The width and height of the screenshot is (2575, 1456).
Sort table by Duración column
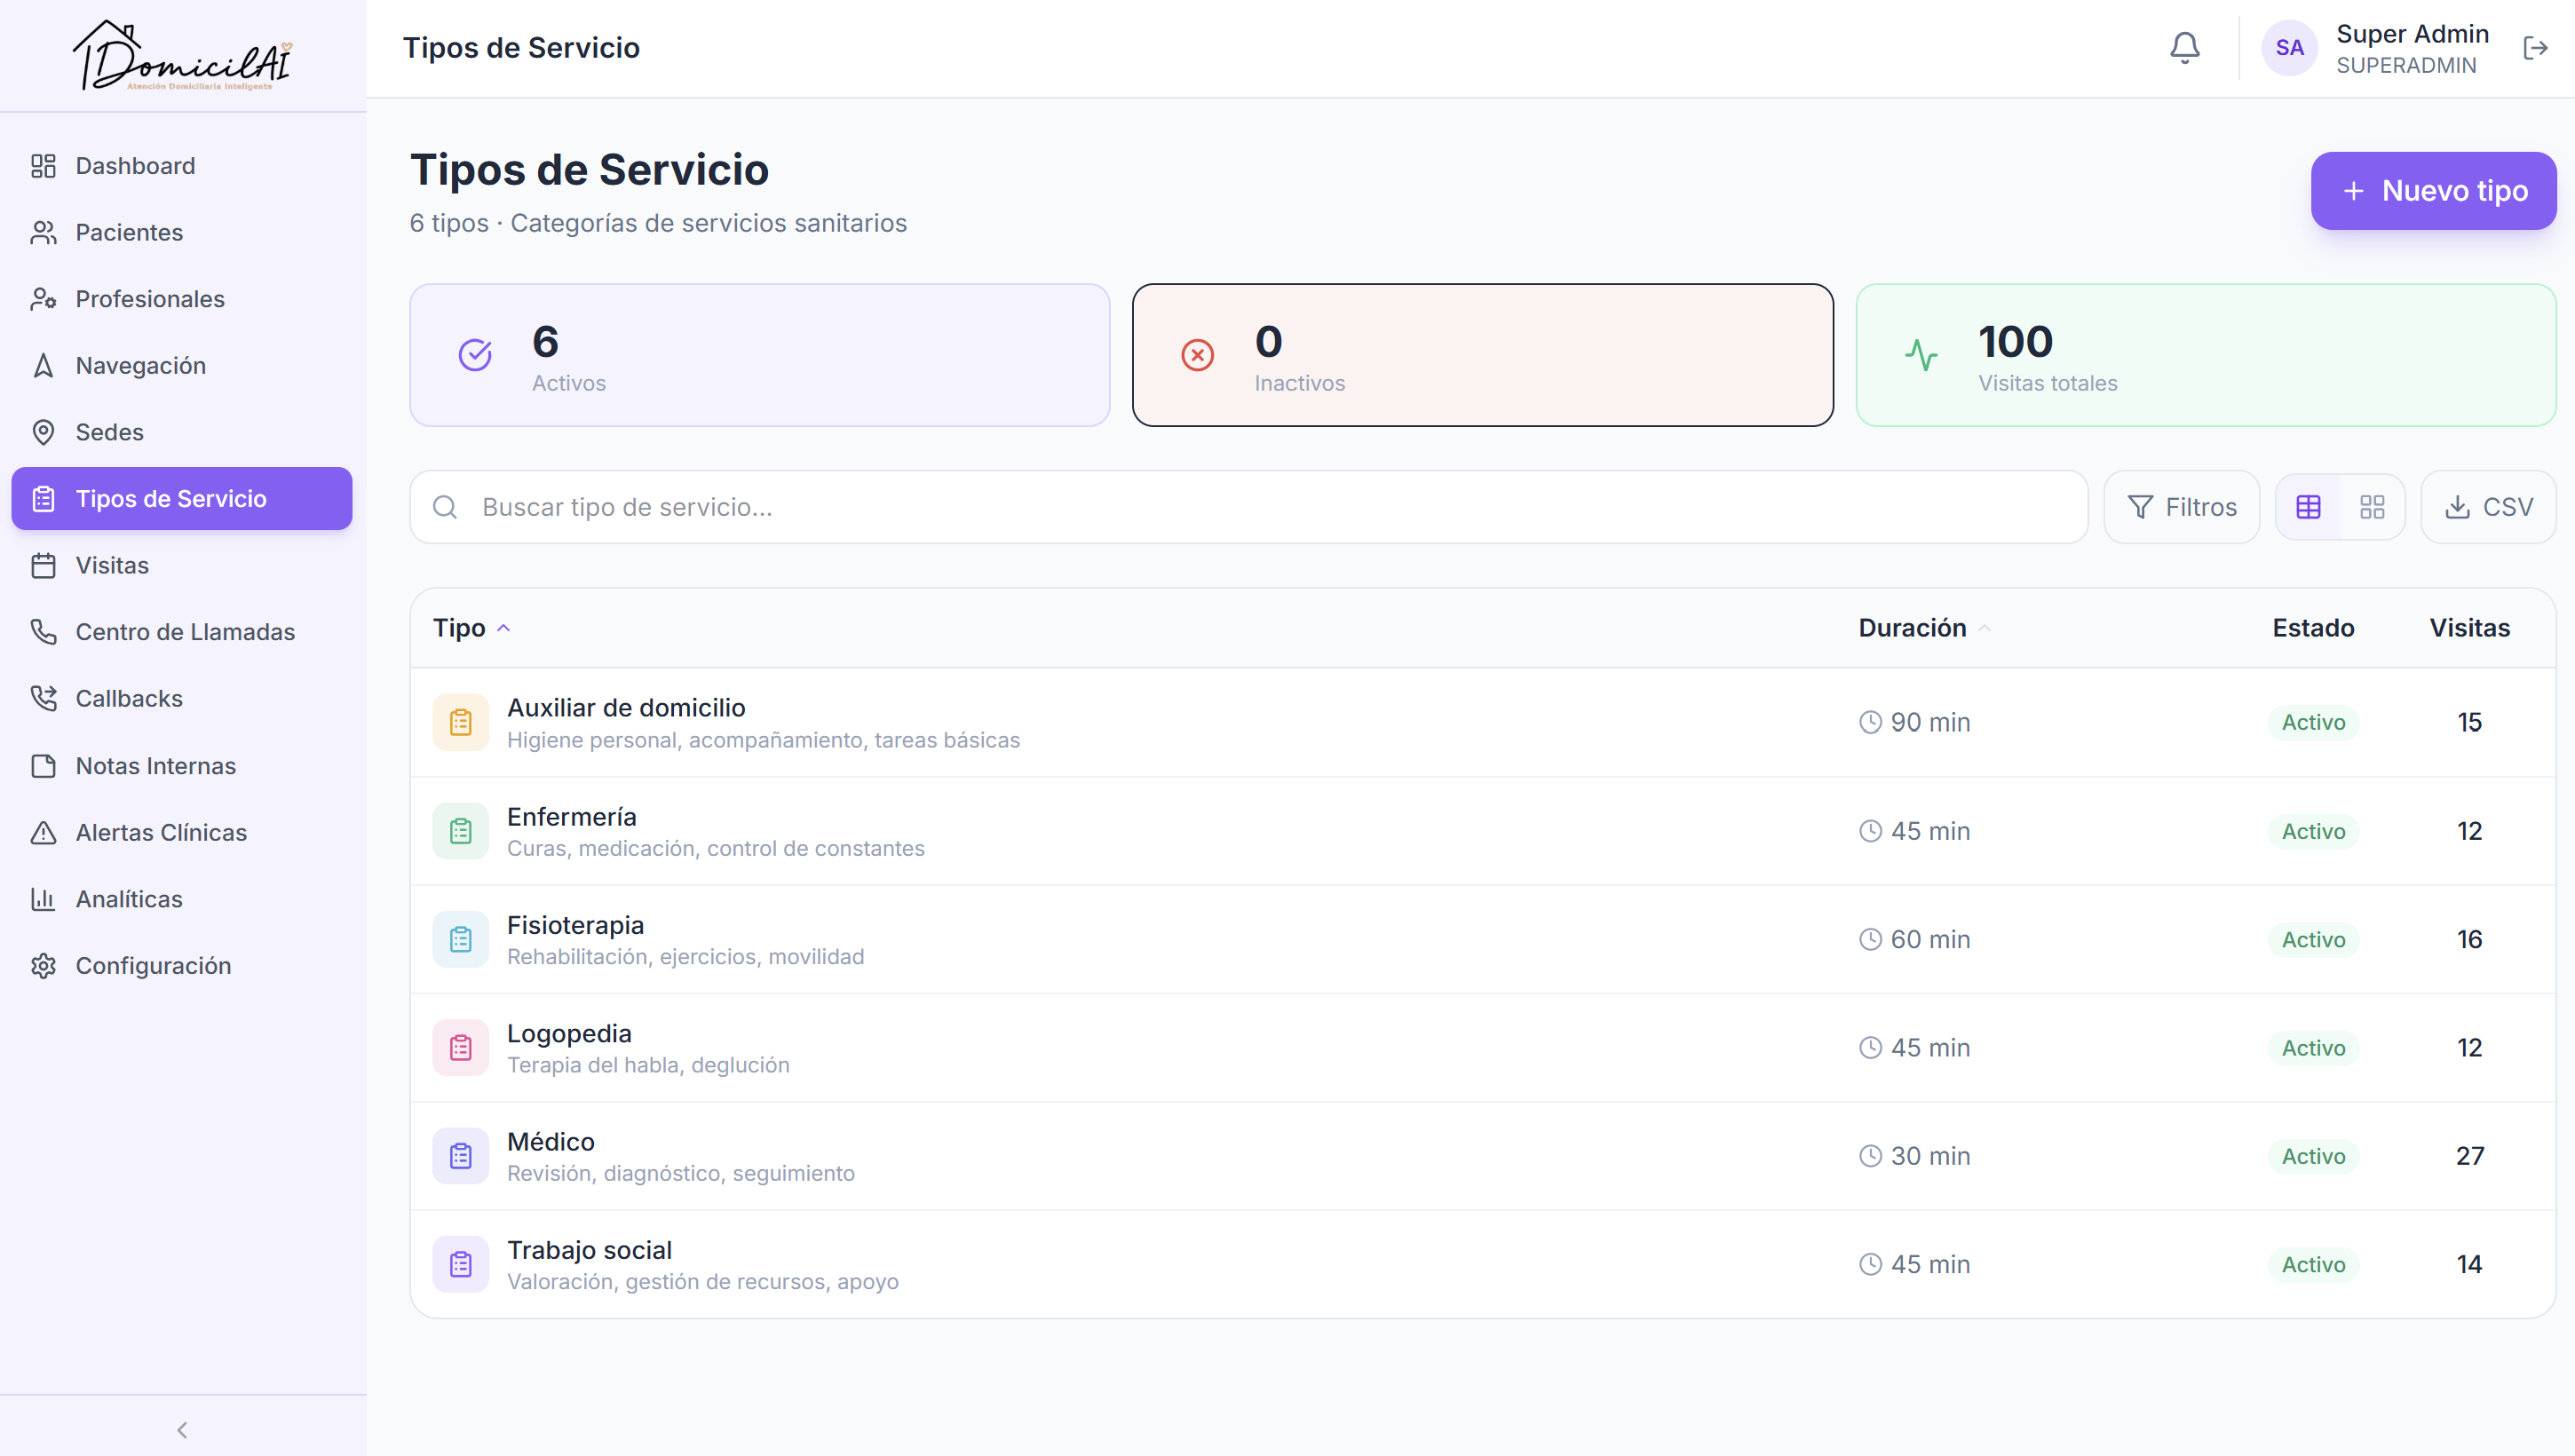click(x=1924, y=628)
